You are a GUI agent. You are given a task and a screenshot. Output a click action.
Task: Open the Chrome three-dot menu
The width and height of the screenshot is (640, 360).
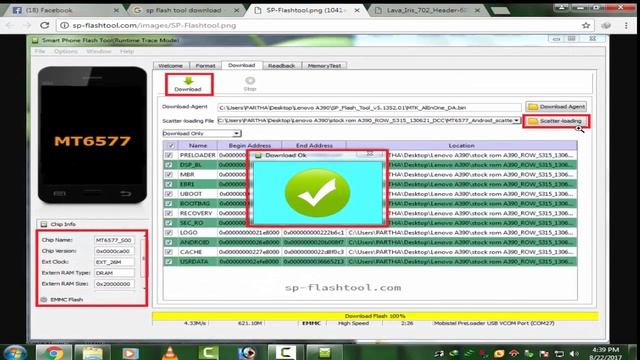coord(626,25)
